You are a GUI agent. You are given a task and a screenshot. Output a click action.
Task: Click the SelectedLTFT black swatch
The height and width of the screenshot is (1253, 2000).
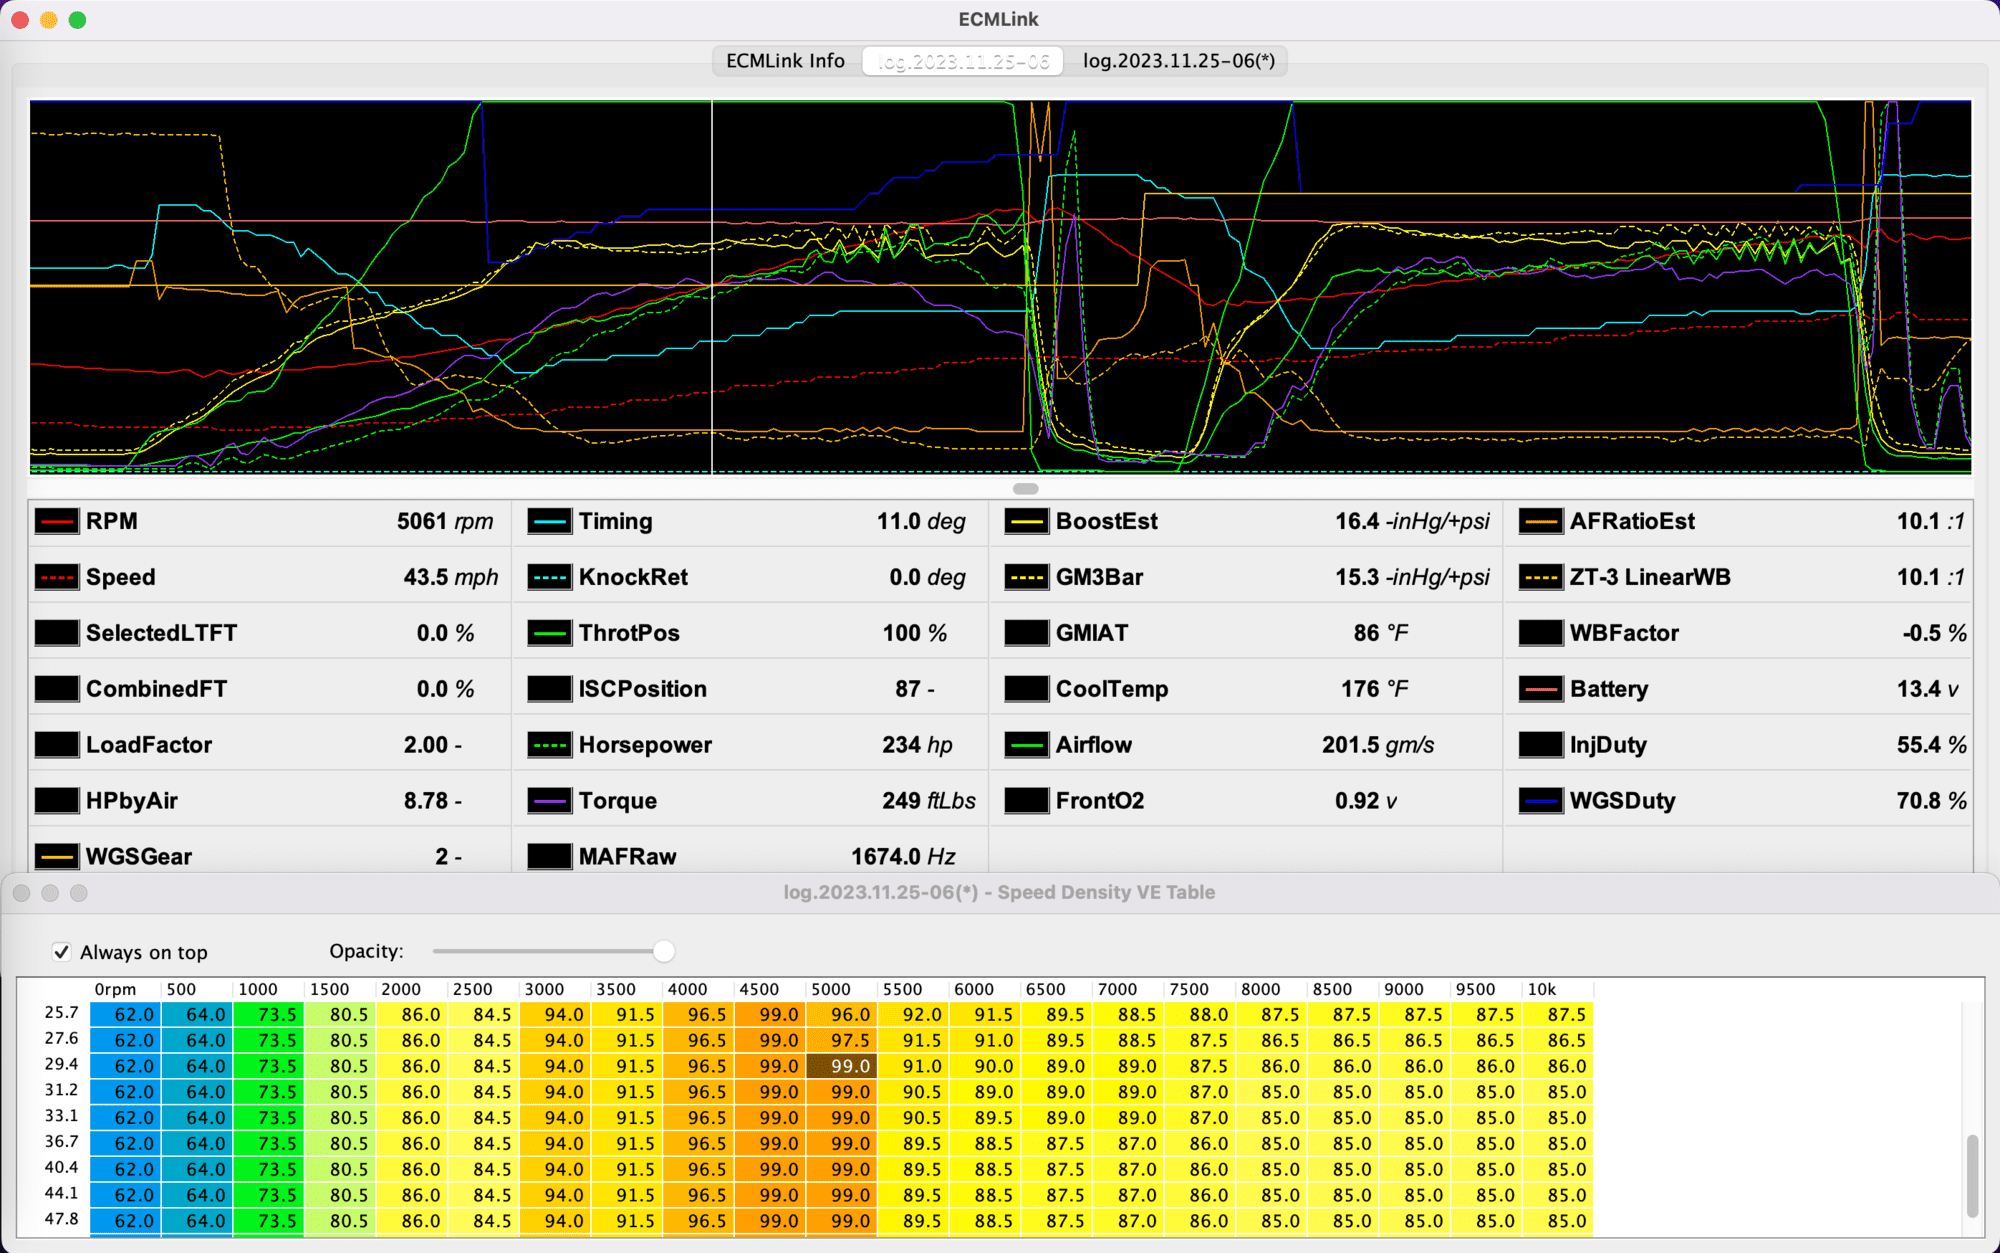[x=57, y=633]
